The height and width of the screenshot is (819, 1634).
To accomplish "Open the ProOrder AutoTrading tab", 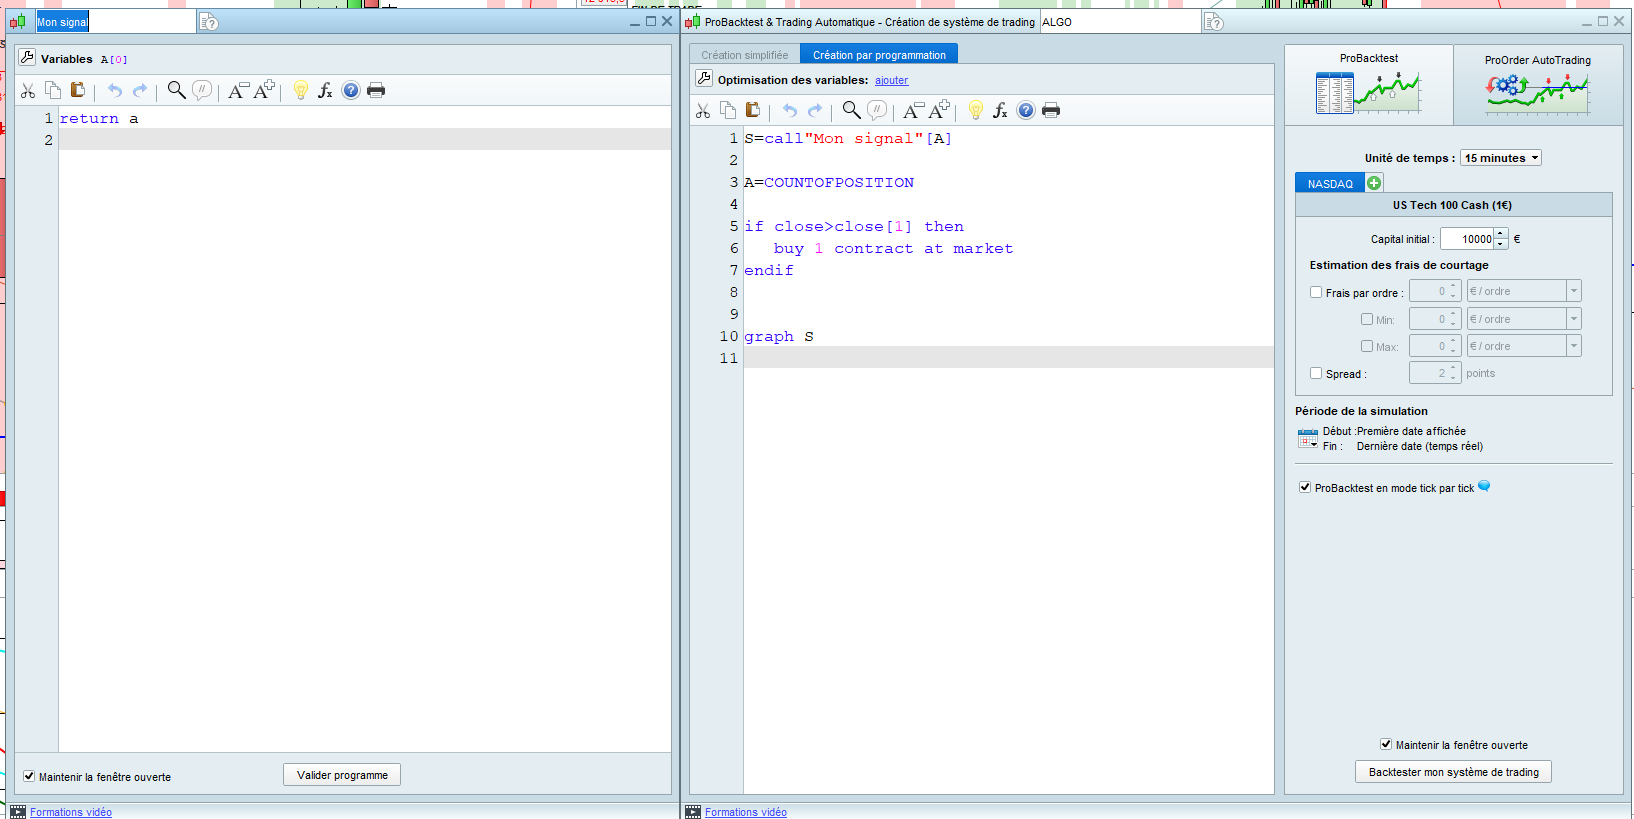I will pyautogui.click(x=1537, y=85).
